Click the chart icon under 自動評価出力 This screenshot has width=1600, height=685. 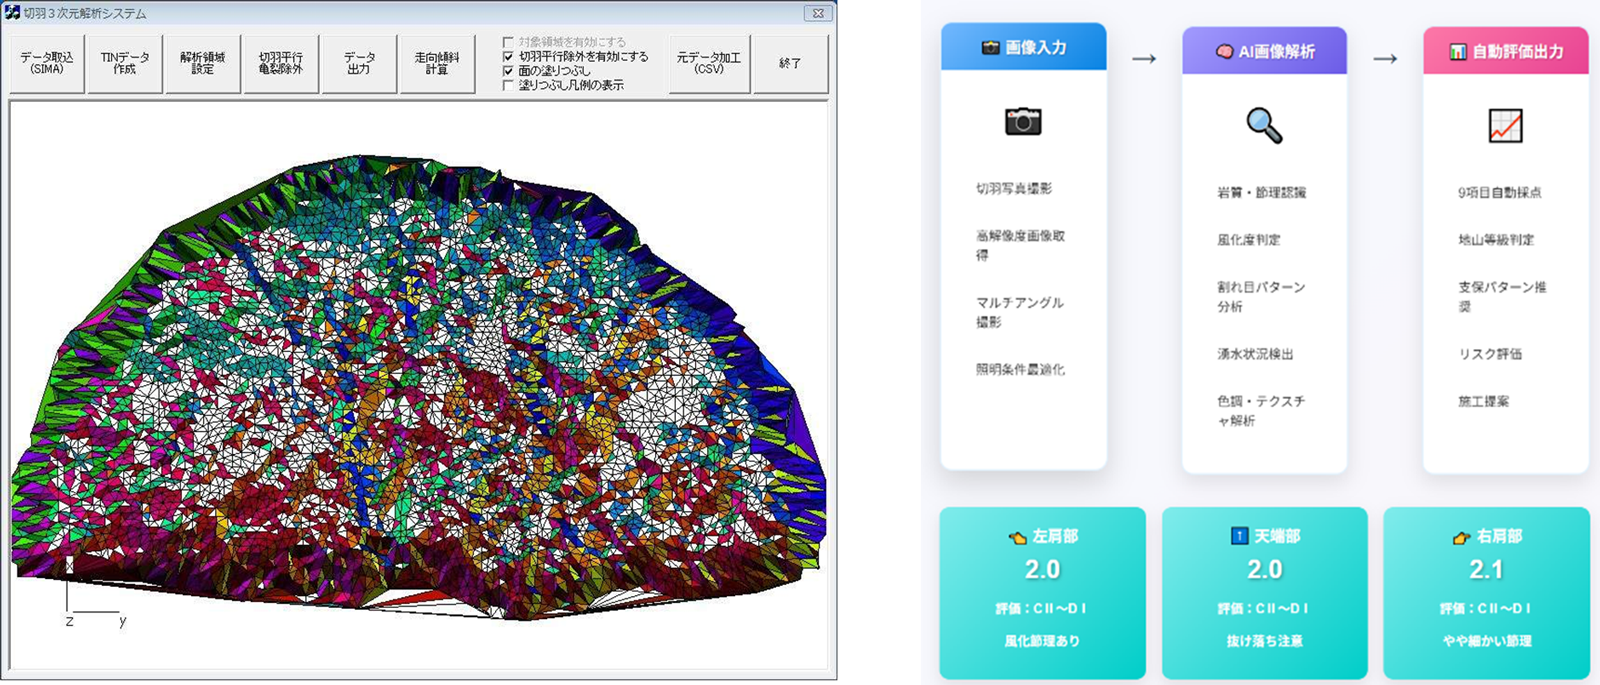1505,126
